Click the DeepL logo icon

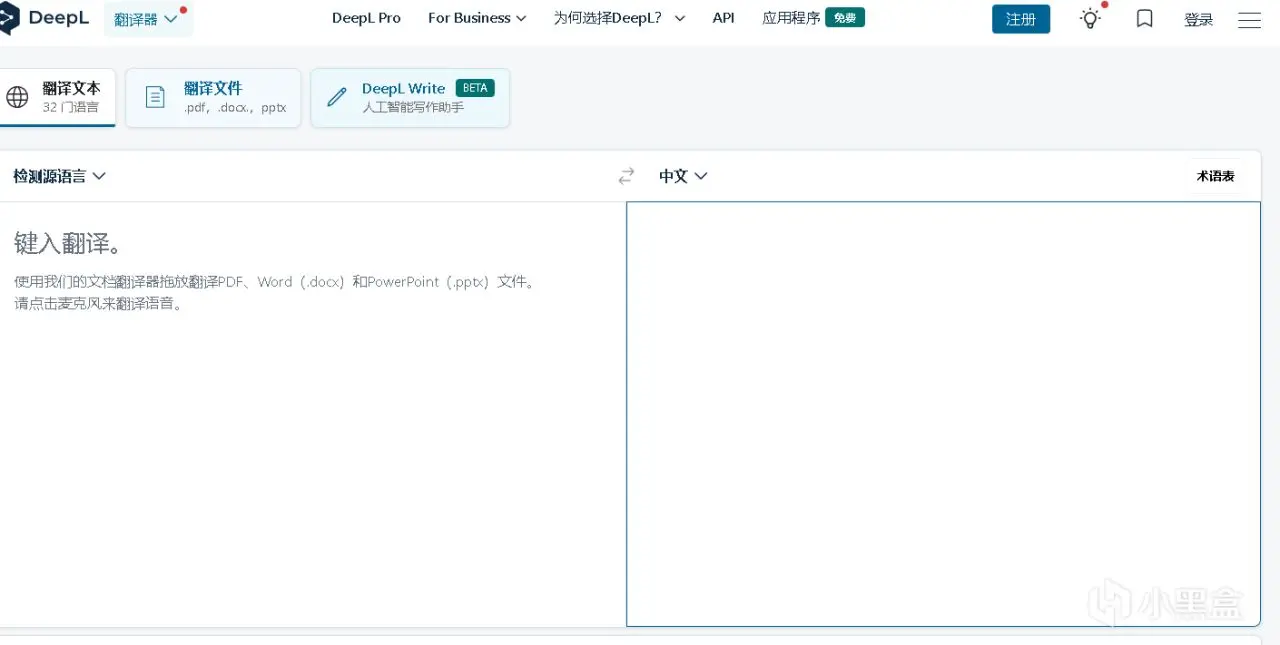tap(8, 18)
